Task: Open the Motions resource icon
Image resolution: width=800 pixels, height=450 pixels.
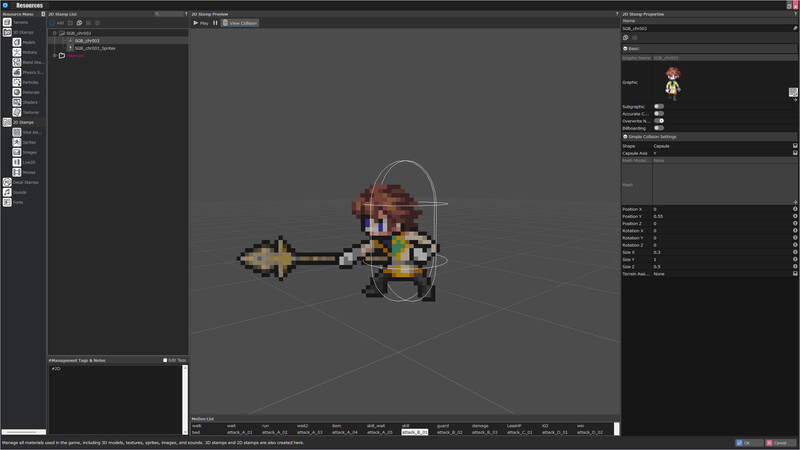Action: [x=17, y=52]
